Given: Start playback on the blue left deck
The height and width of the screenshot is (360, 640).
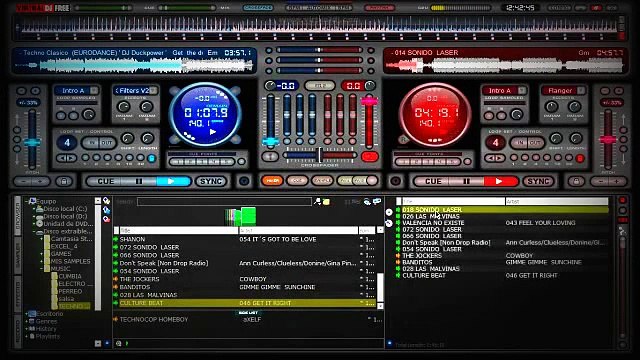Looking at the screenshot, I should [173, 181].
